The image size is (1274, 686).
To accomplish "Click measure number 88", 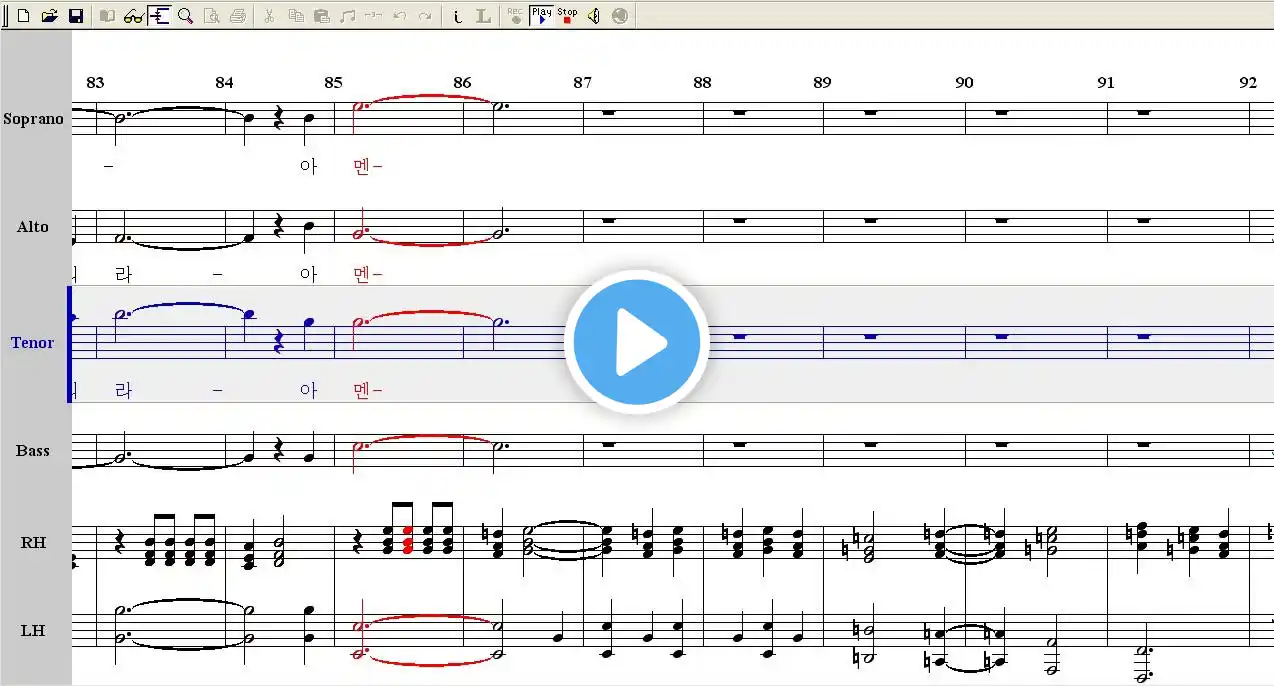I will [x=702, y=83].
